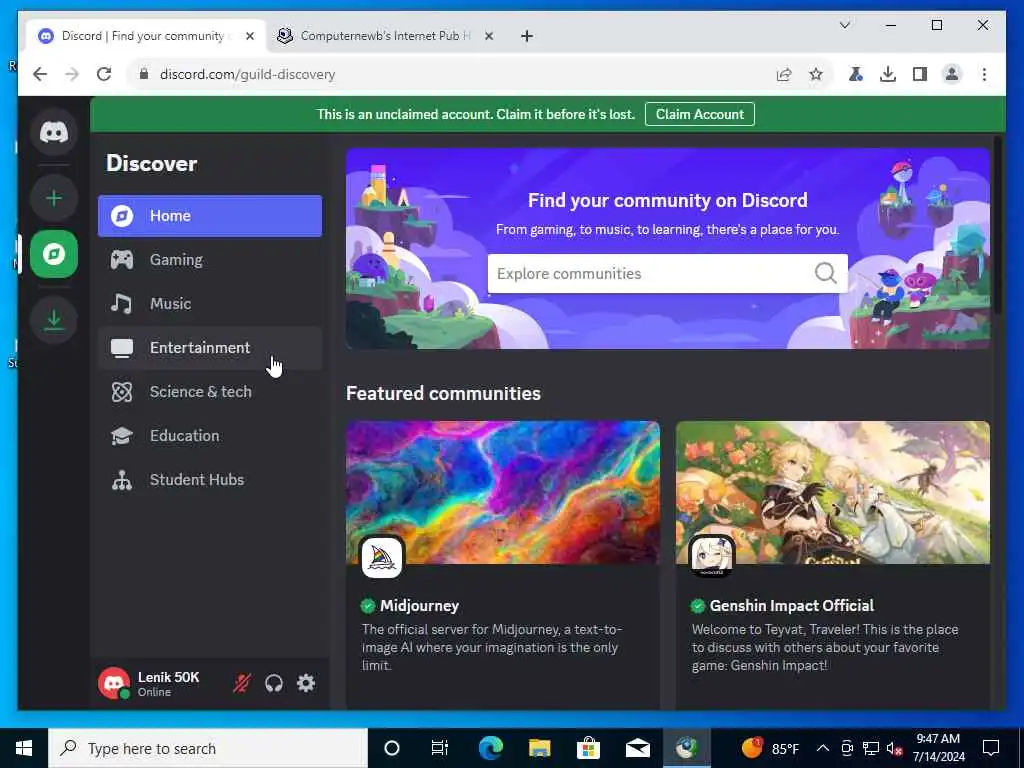Open the Entertainment category

click(x=210, y=347)
